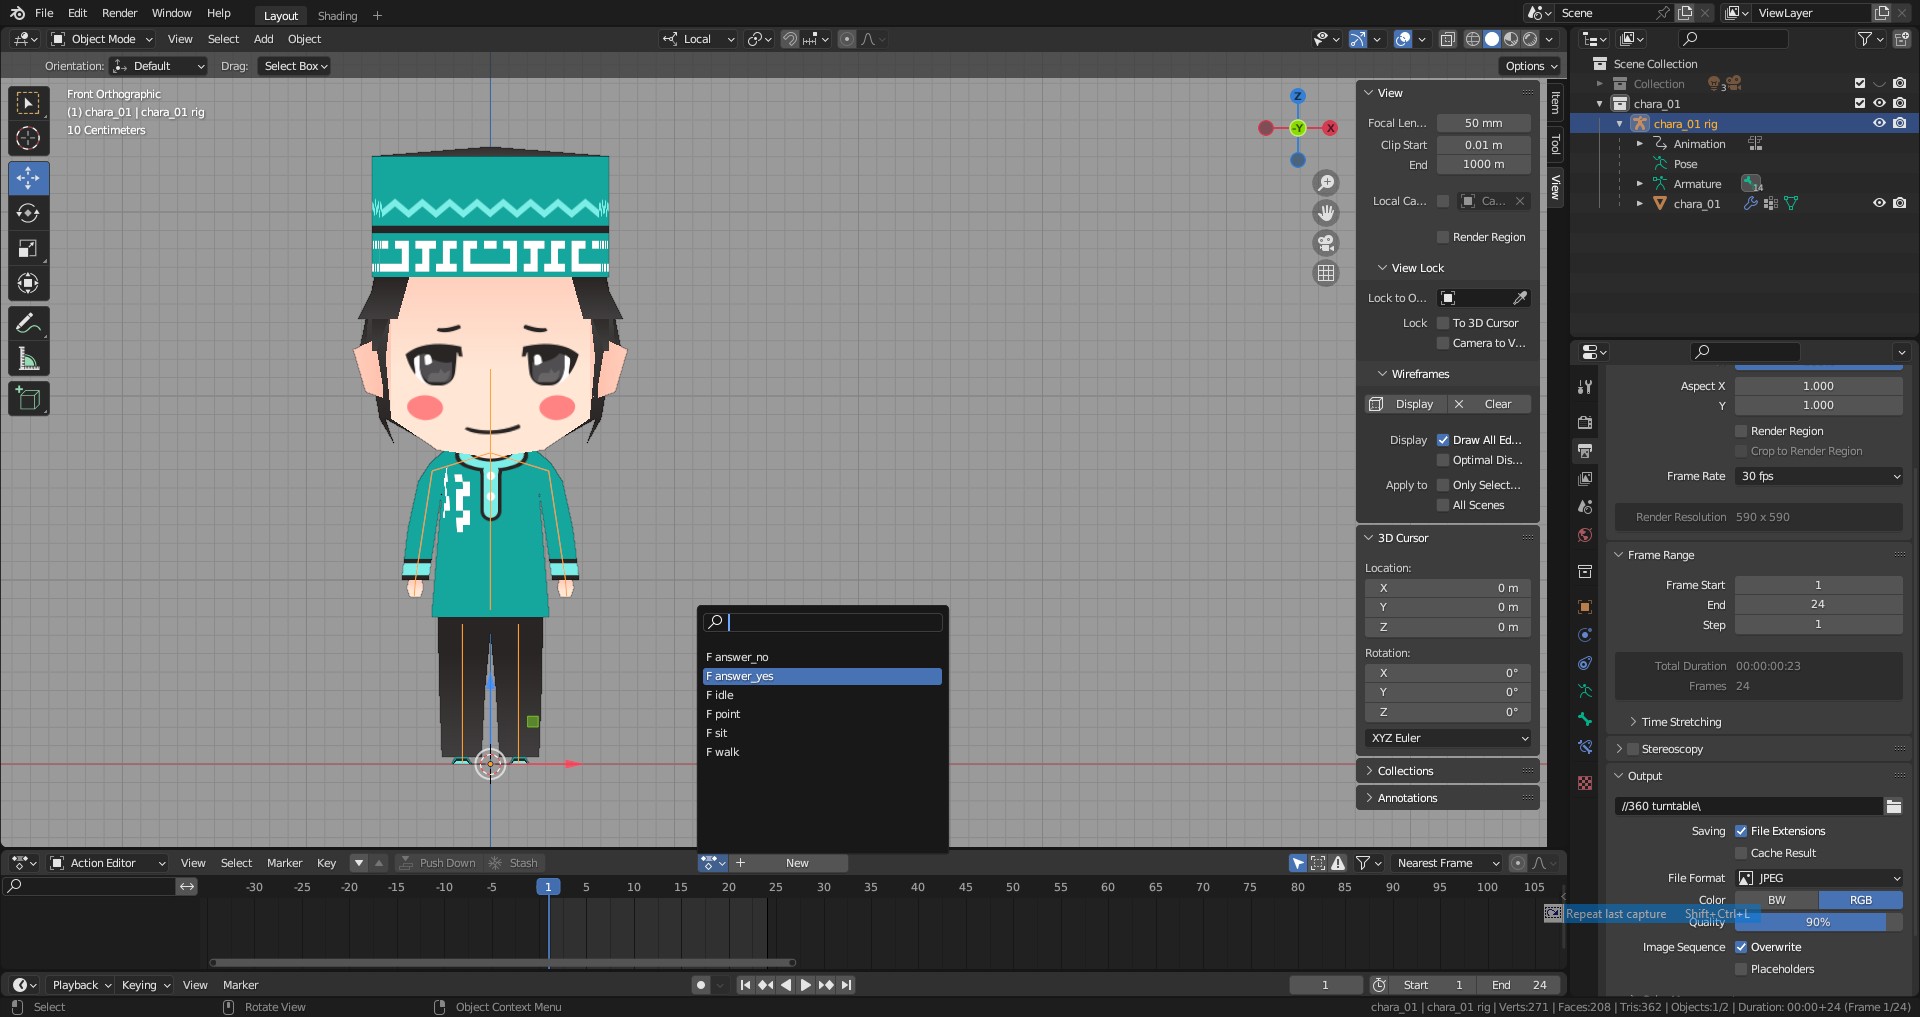Adjust the JPEG Quality slider
The width and height of the screenshot is (1920, 1017).
(1817, 922)
